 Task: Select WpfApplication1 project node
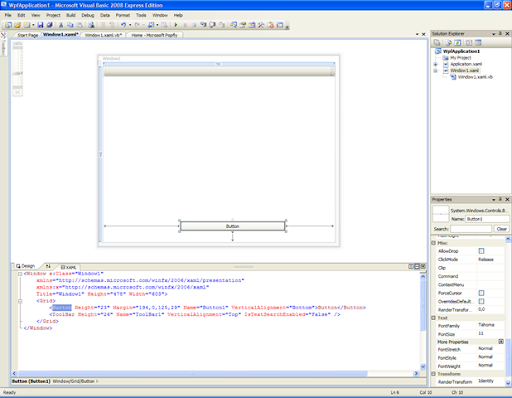tap(461, 51)
